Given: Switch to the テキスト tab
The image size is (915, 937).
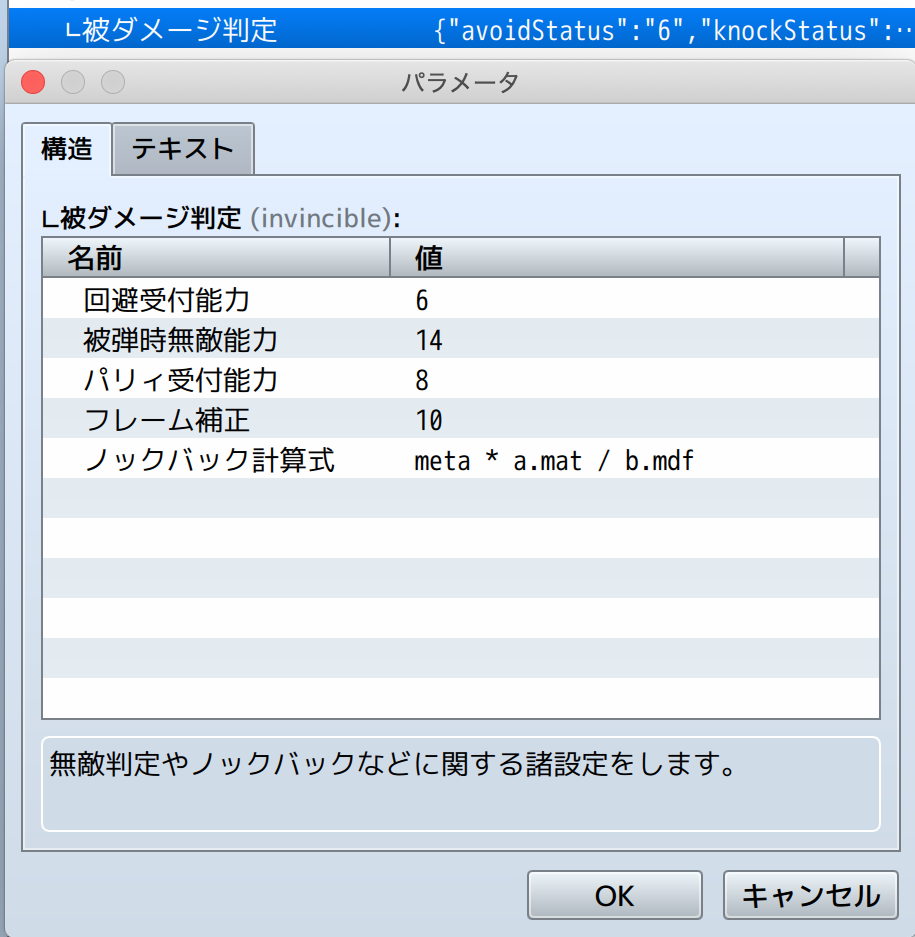Looking at the screenshot, I should [x=183, y=149].
